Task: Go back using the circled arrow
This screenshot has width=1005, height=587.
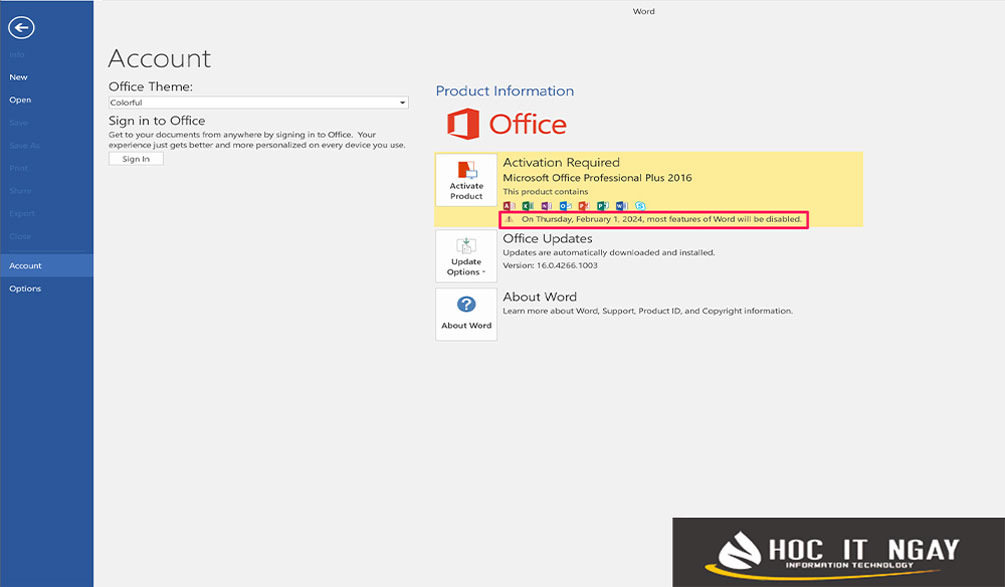Action: [x=21, y=27]
